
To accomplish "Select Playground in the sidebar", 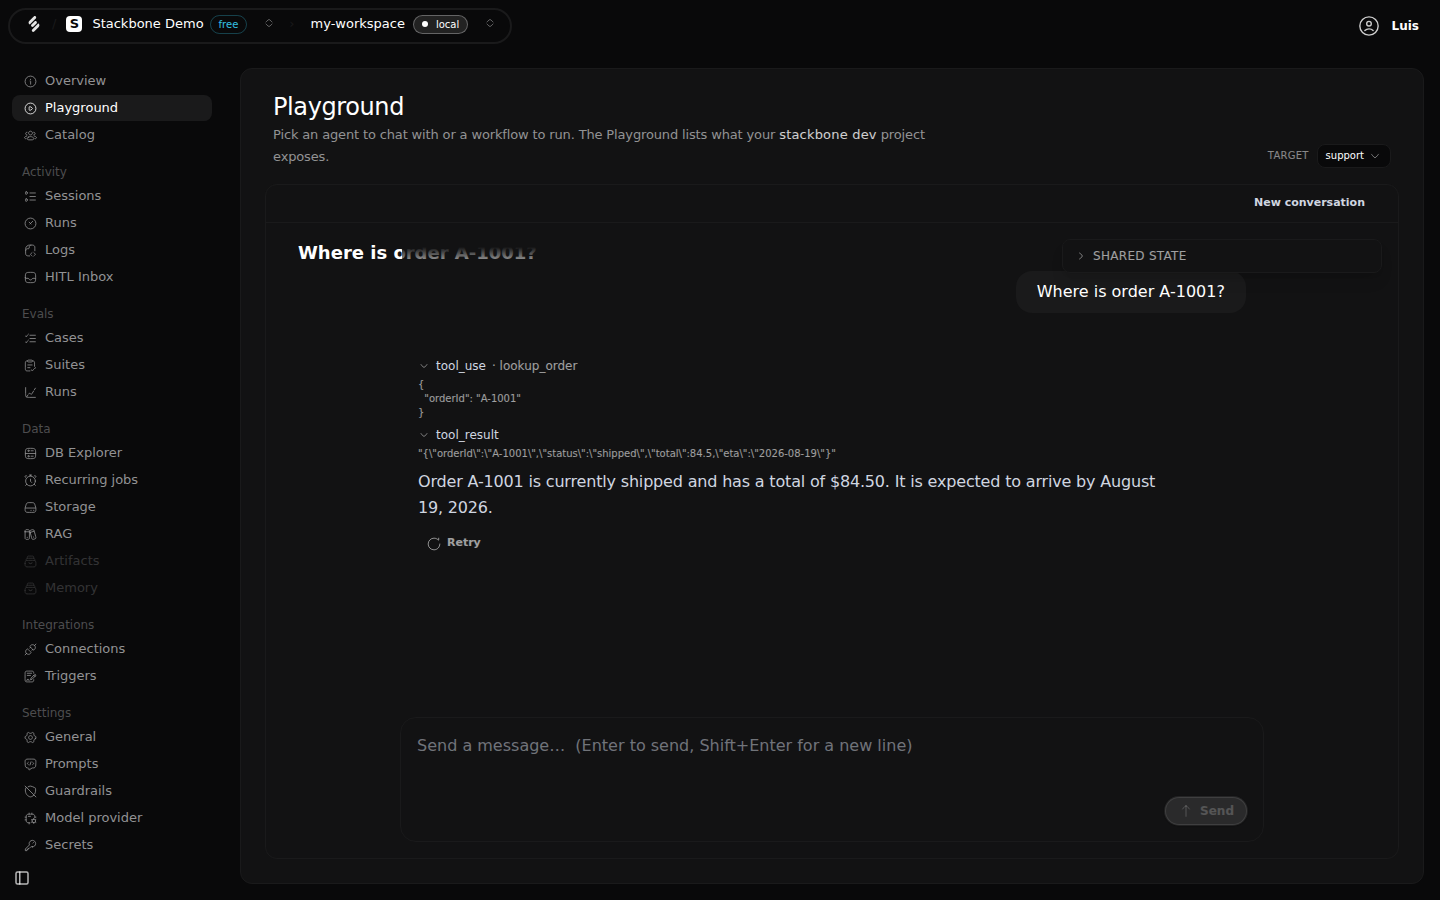I will click(112, 108).
